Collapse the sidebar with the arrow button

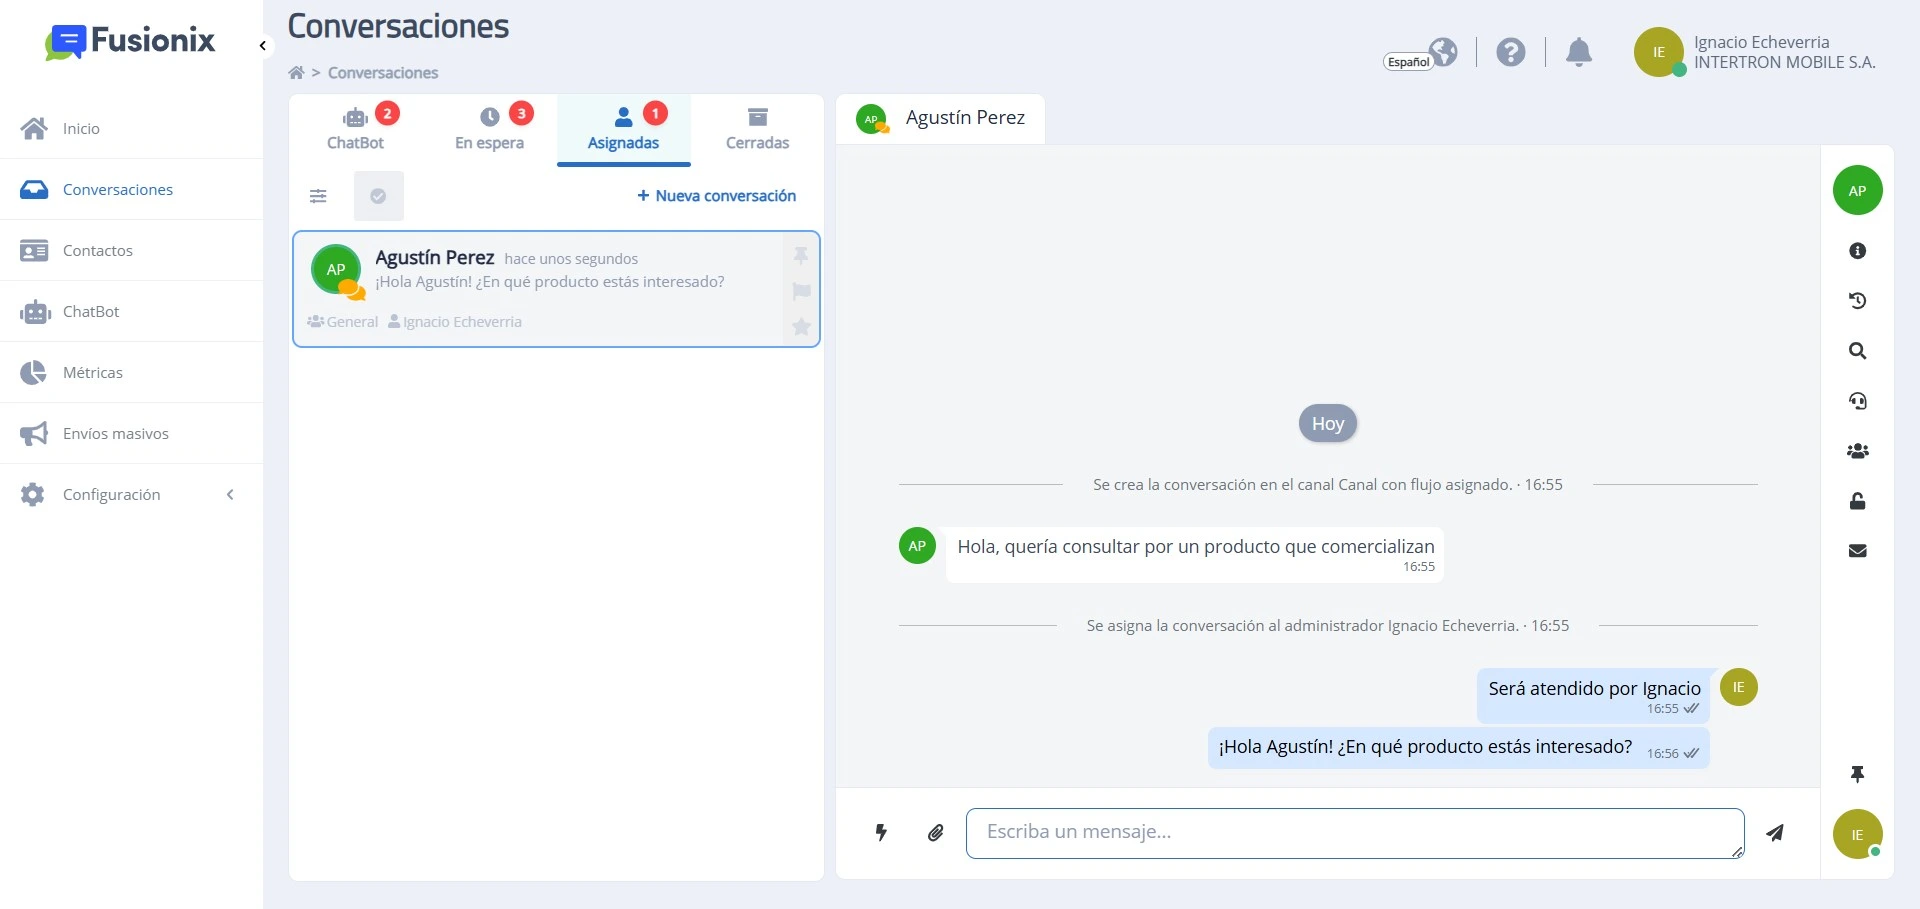[x=262, y=46]
